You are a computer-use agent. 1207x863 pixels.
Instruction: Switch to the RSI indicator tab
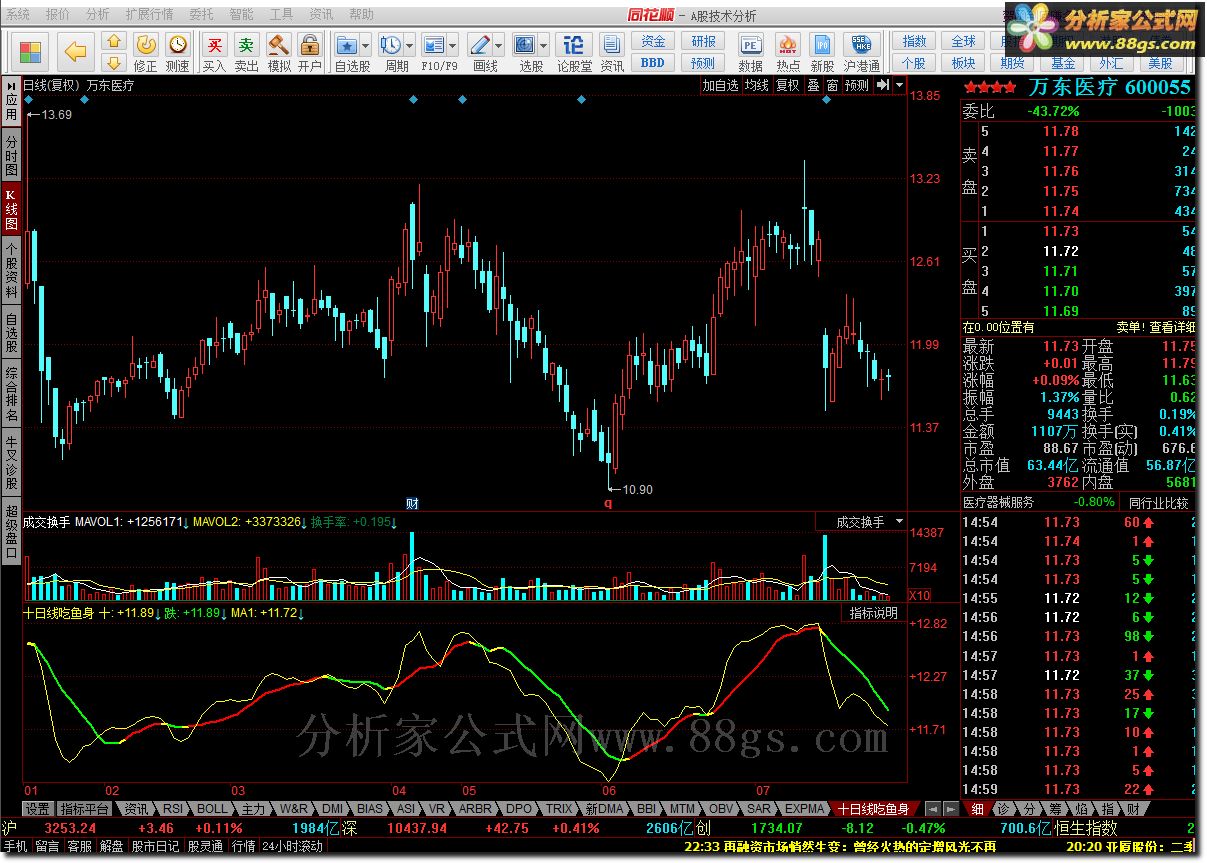[x=172, y=809]
